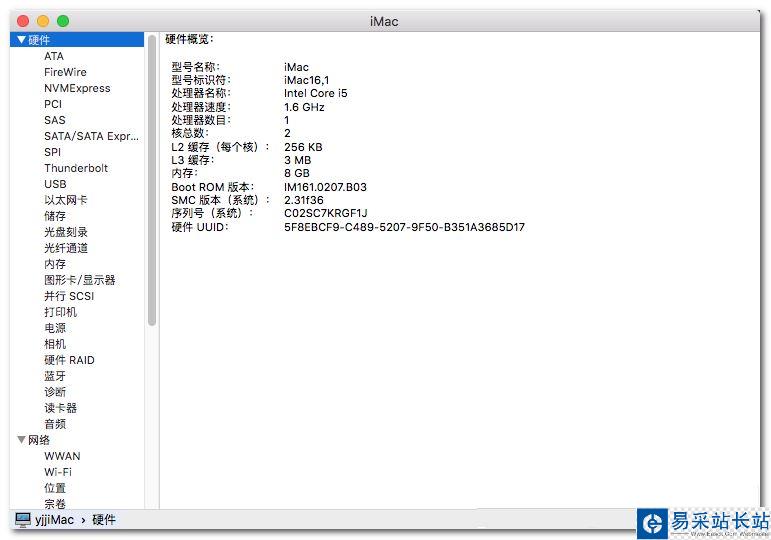Open the sidebar 内存 entry
Screen dimensions: 771x540
click(55, 264)
